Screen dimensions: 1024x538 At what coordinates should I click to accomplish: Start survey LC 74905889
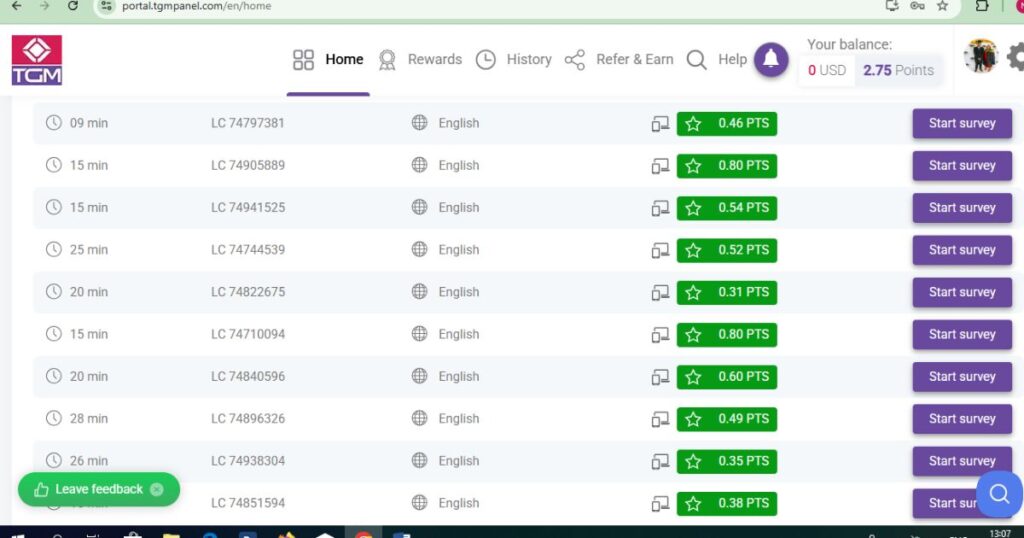(x=962, y=166)
